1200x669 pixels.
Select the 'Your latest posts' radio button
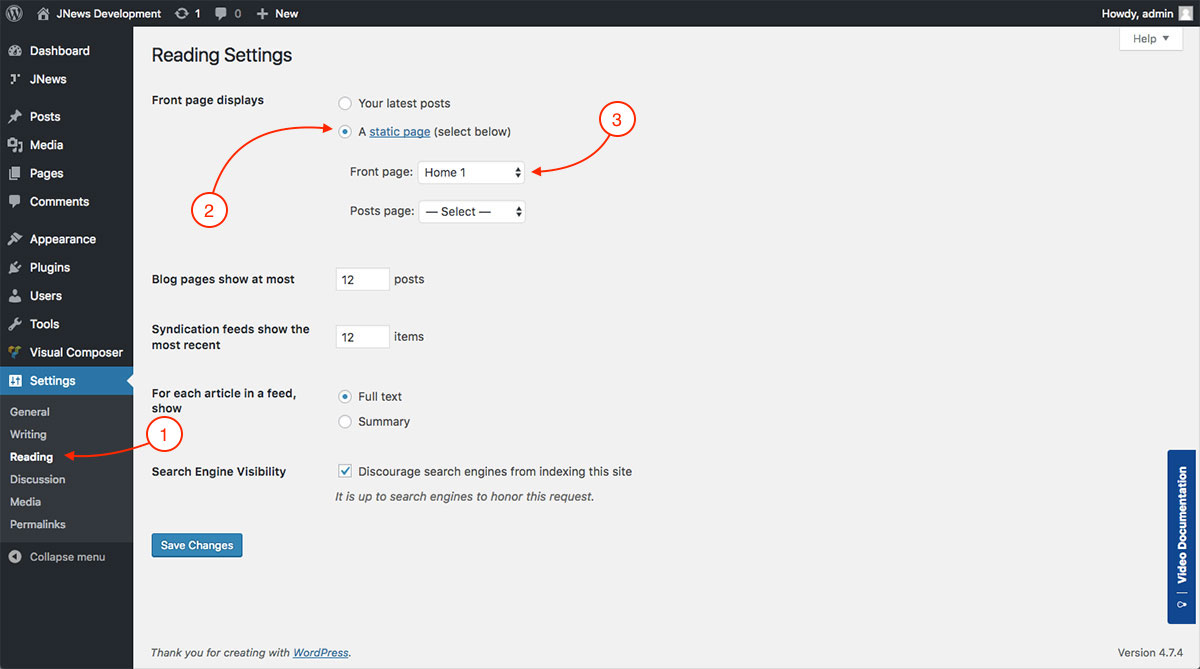coord(345,103)
